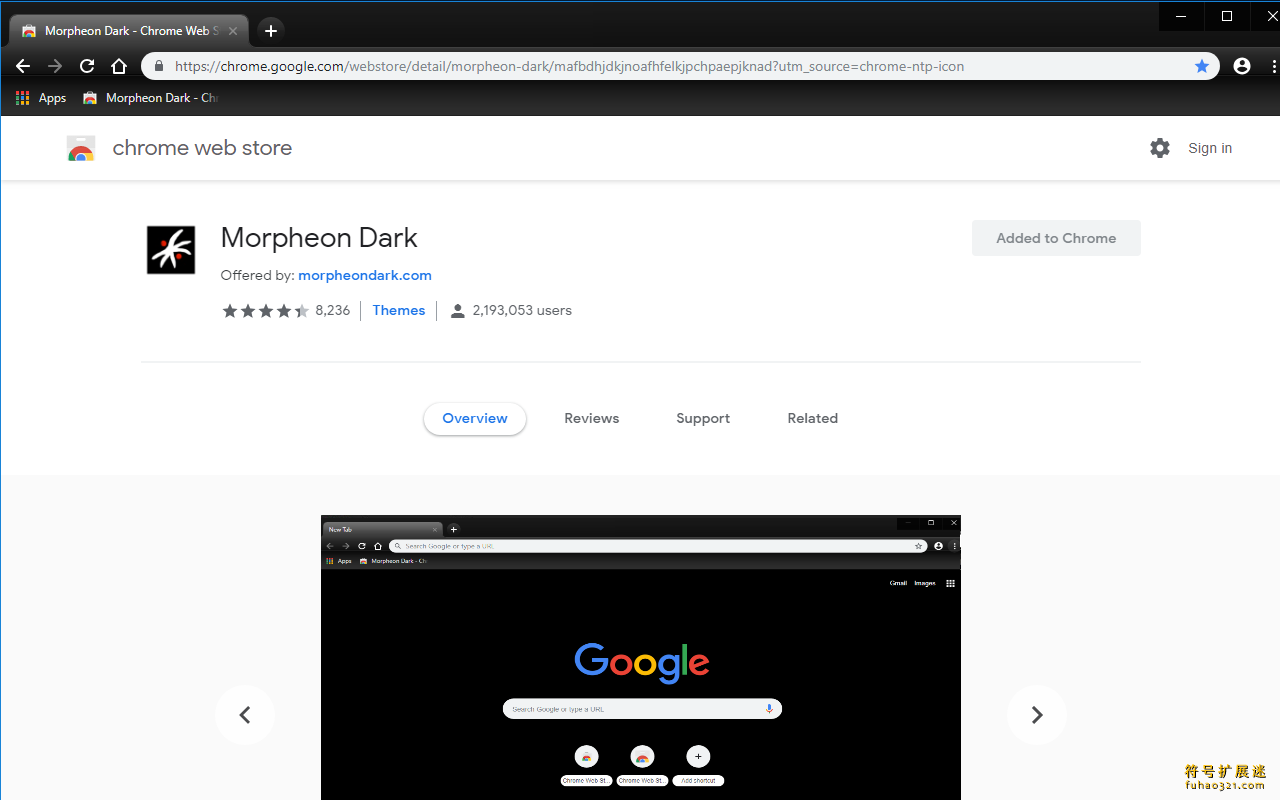Click the users person icon

pos(457,311)
